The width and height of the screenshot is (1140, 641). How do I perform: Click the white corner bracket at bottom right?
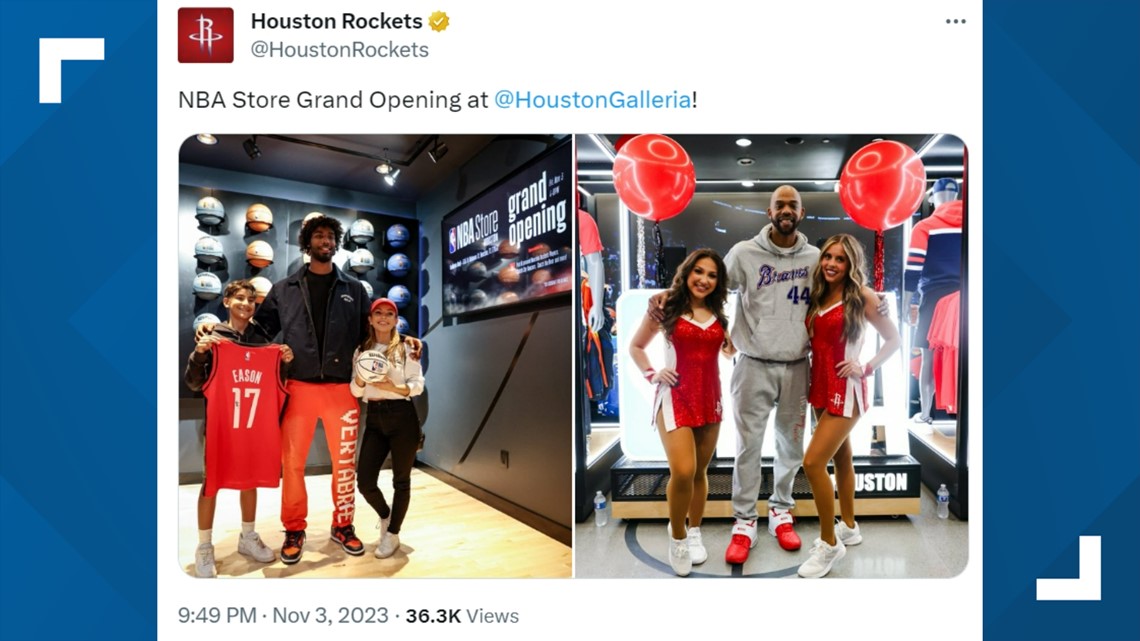coord(1069,568)
